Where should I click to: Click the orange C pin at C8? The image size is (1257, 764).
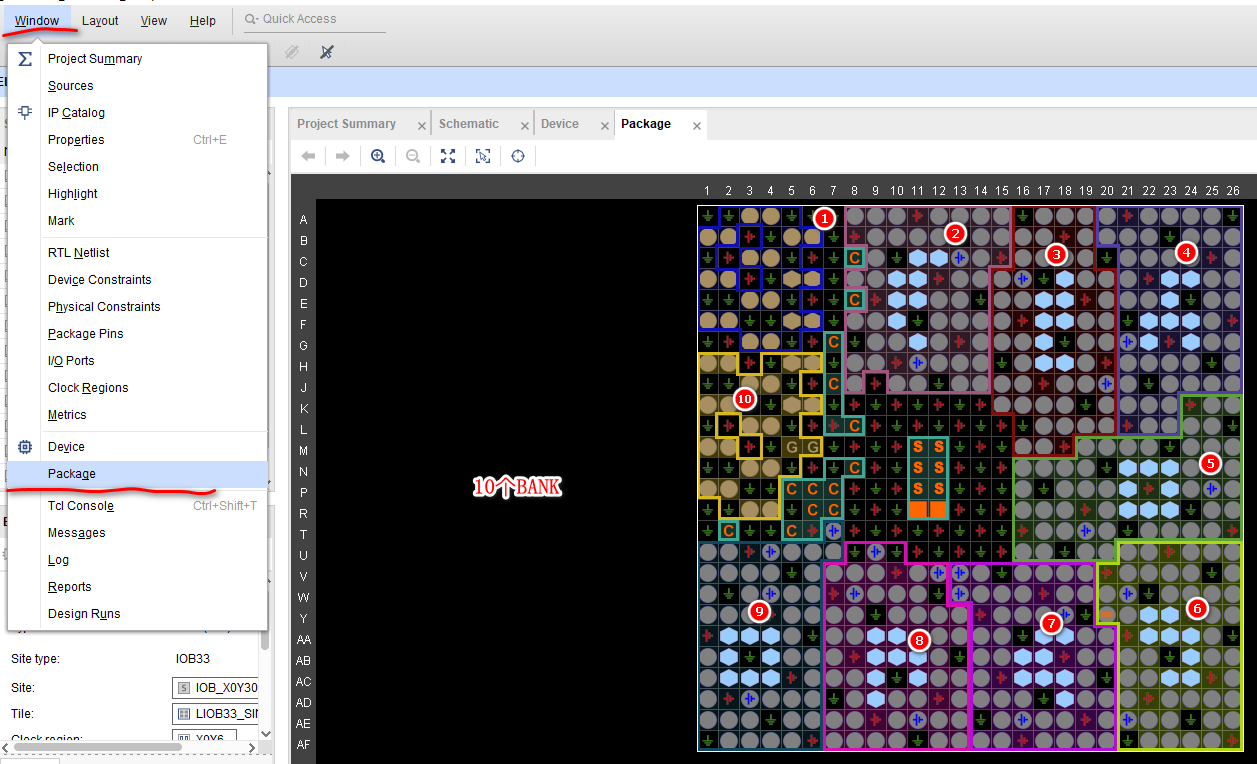coord(854,258)
